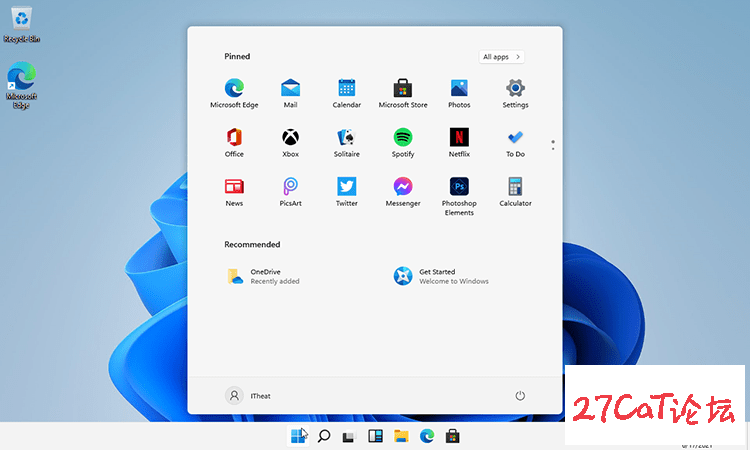Click the All apps button
The image size is (750, 450).
click(501, 57)
